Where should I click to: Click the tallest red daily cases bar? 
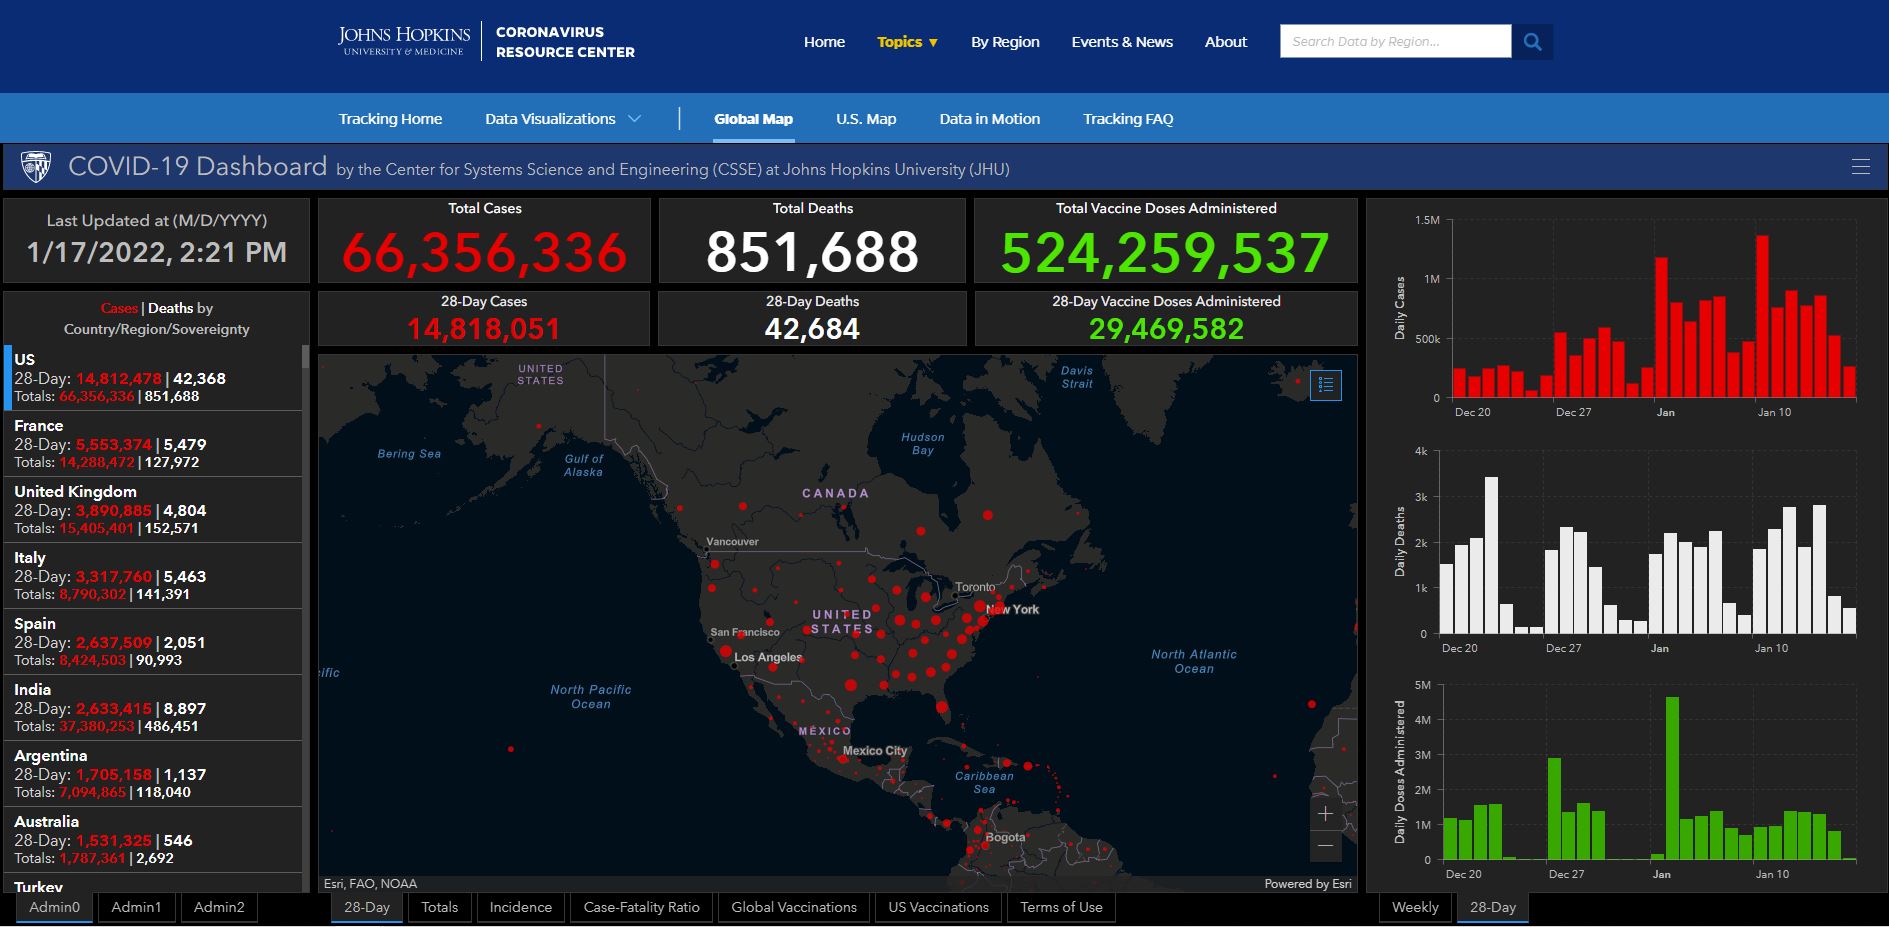click(1762, 316)
